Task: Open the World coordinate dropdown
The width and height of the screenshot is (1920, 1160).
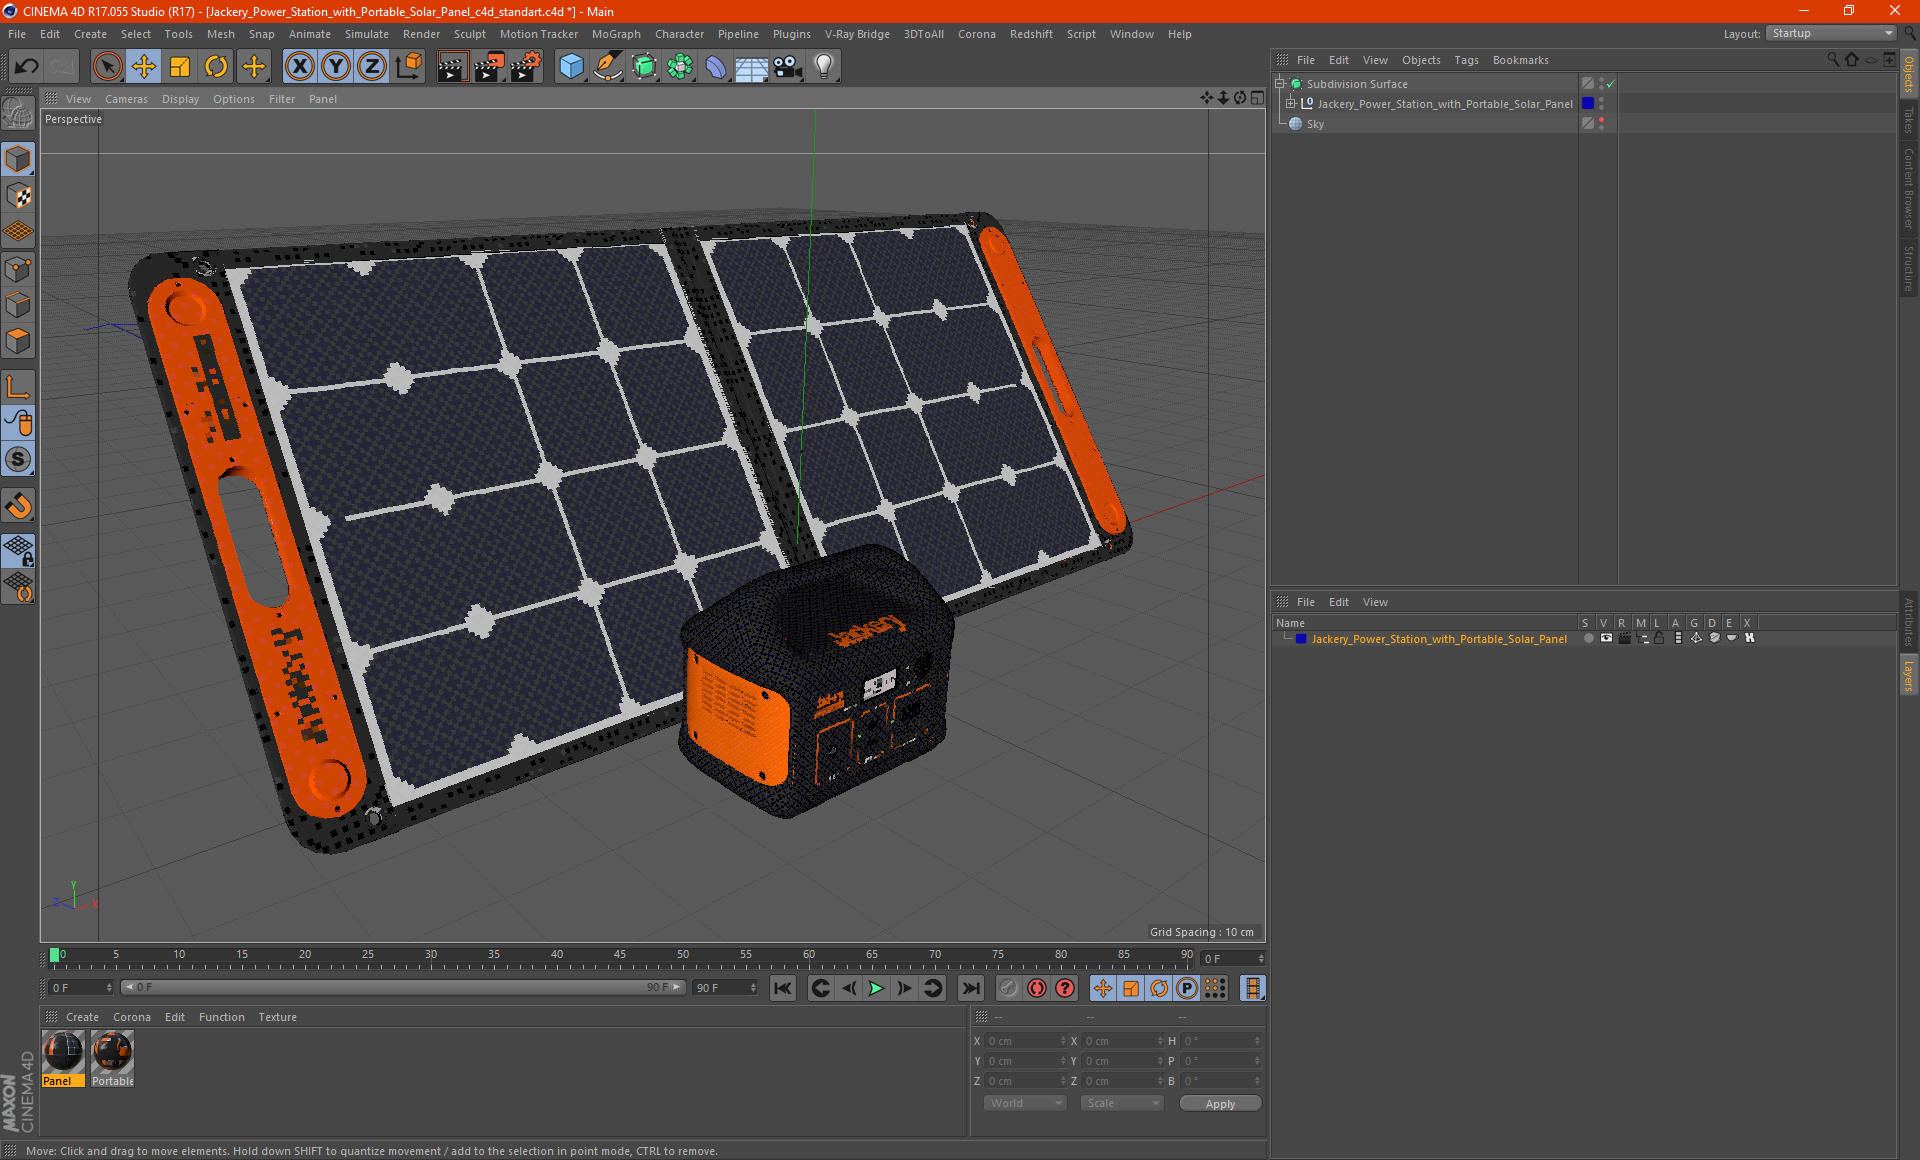Action: pyautogui.click(x=1026, y=1103)
